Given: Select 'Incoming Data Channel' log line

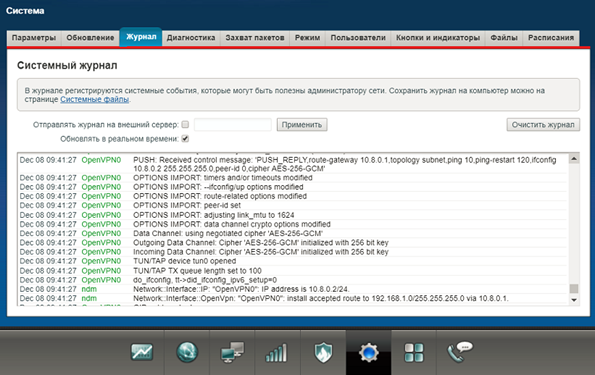Looking at the screenshot, I should (x=292, y=252).
